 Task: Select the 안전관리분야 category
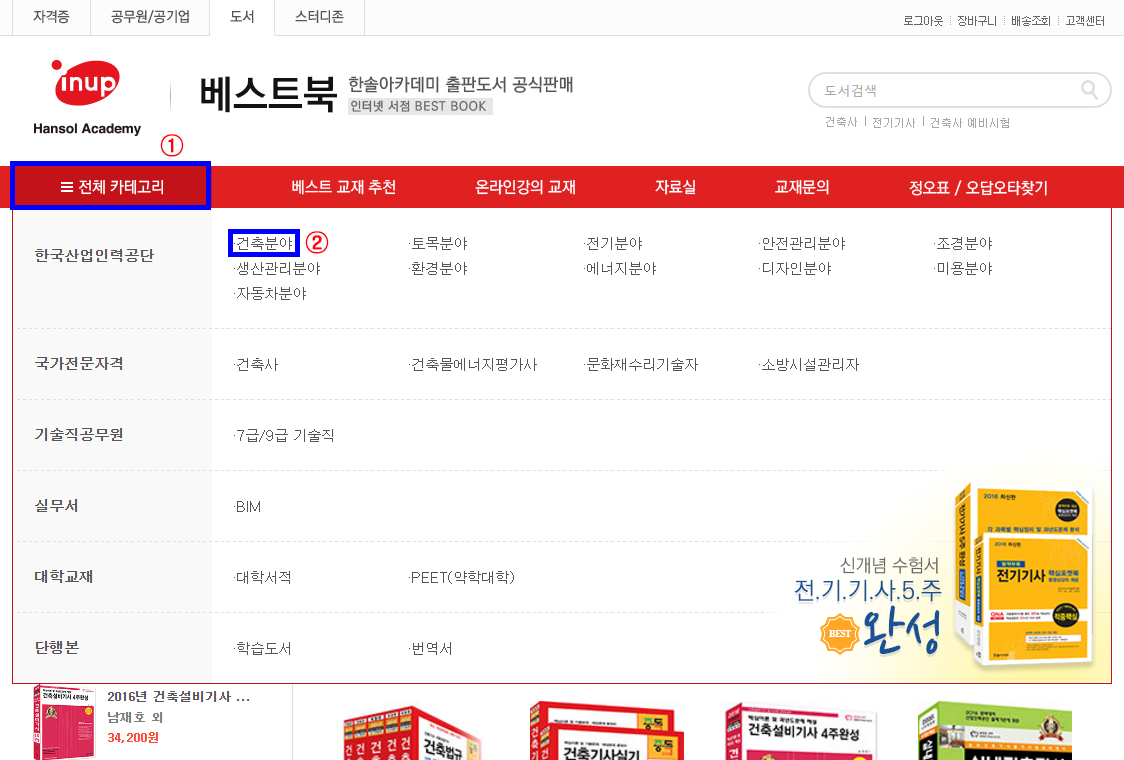pyautogui.click(x=802, y=244)
